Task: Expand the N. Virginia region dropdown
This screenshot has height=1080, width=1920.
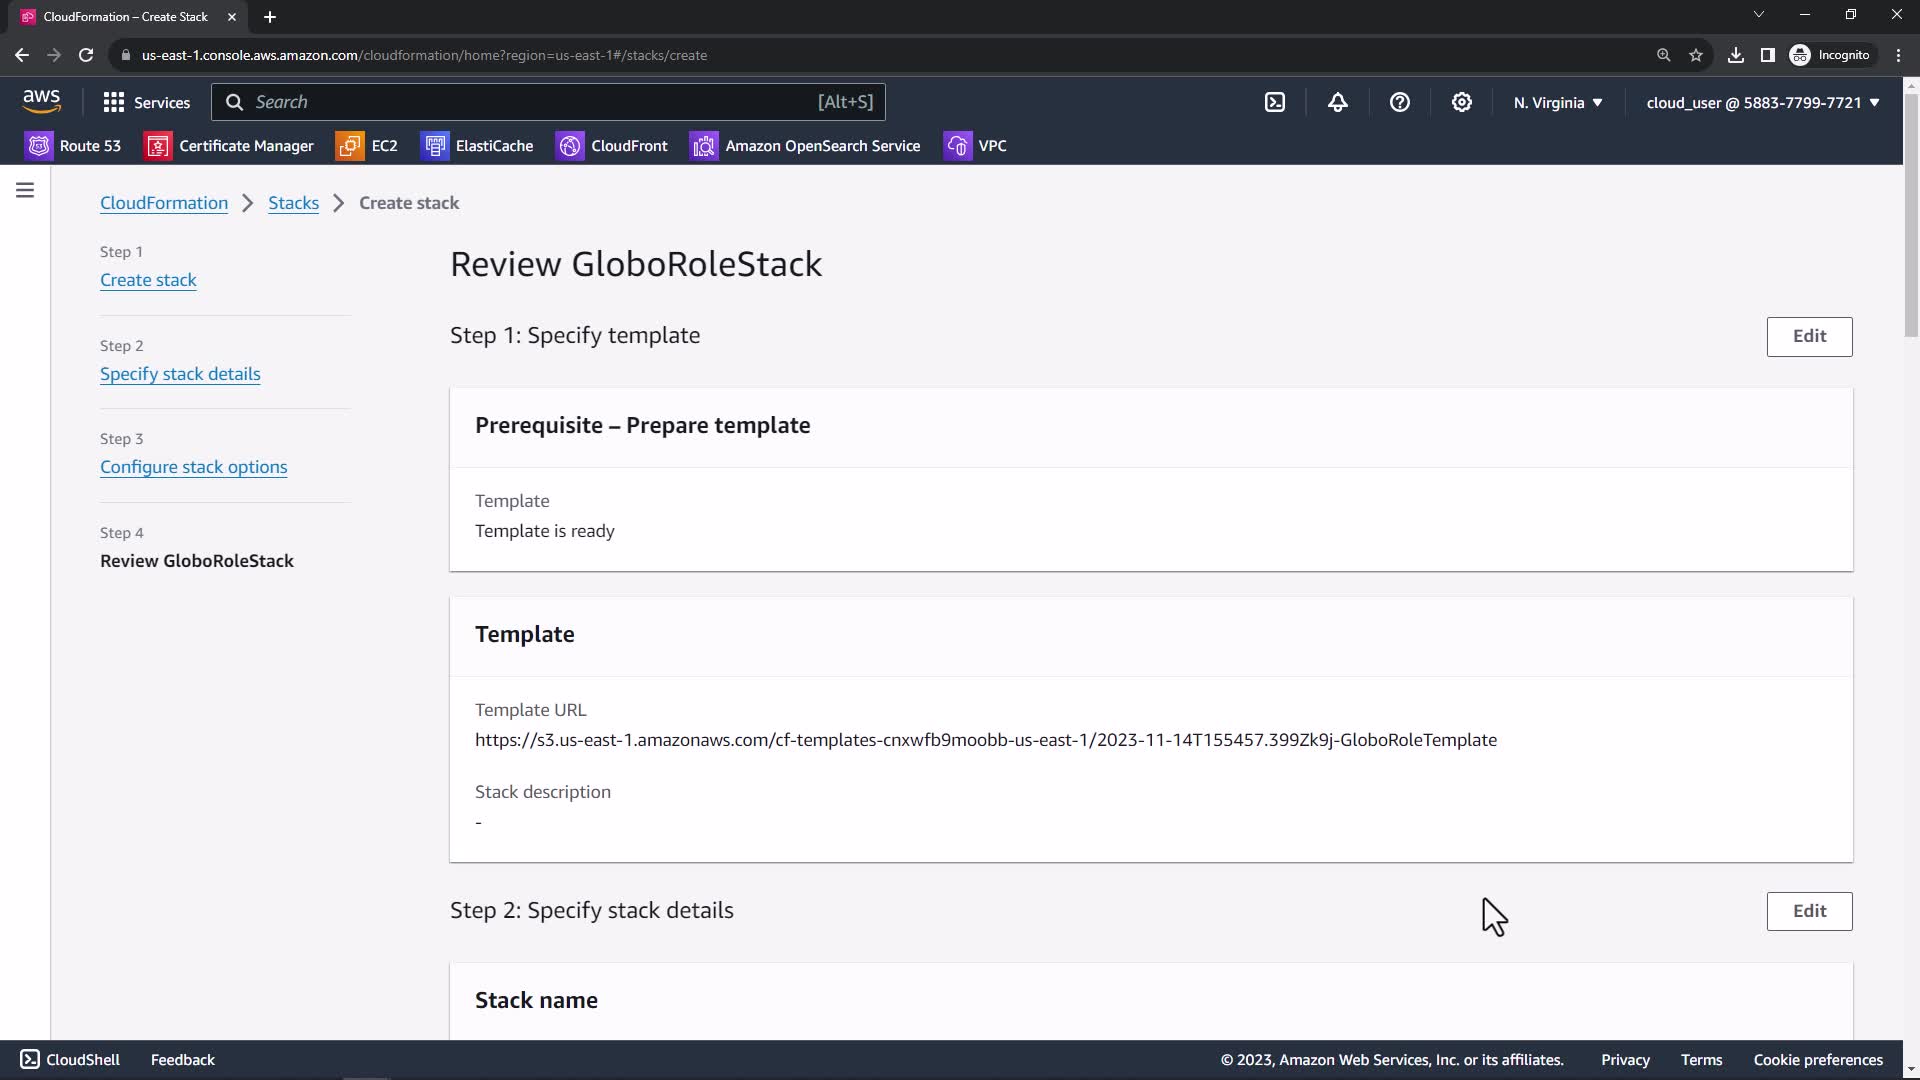Action: coord(1557,102)
